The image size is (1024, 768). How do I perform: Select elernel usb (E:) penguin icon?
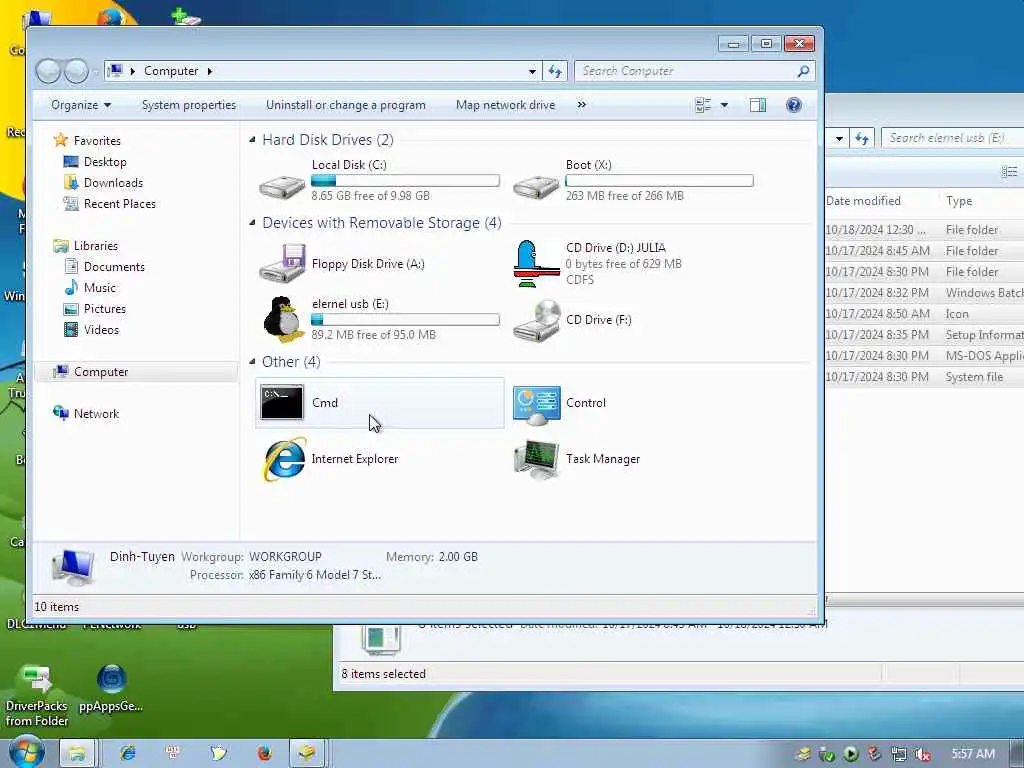coord(282,319)
